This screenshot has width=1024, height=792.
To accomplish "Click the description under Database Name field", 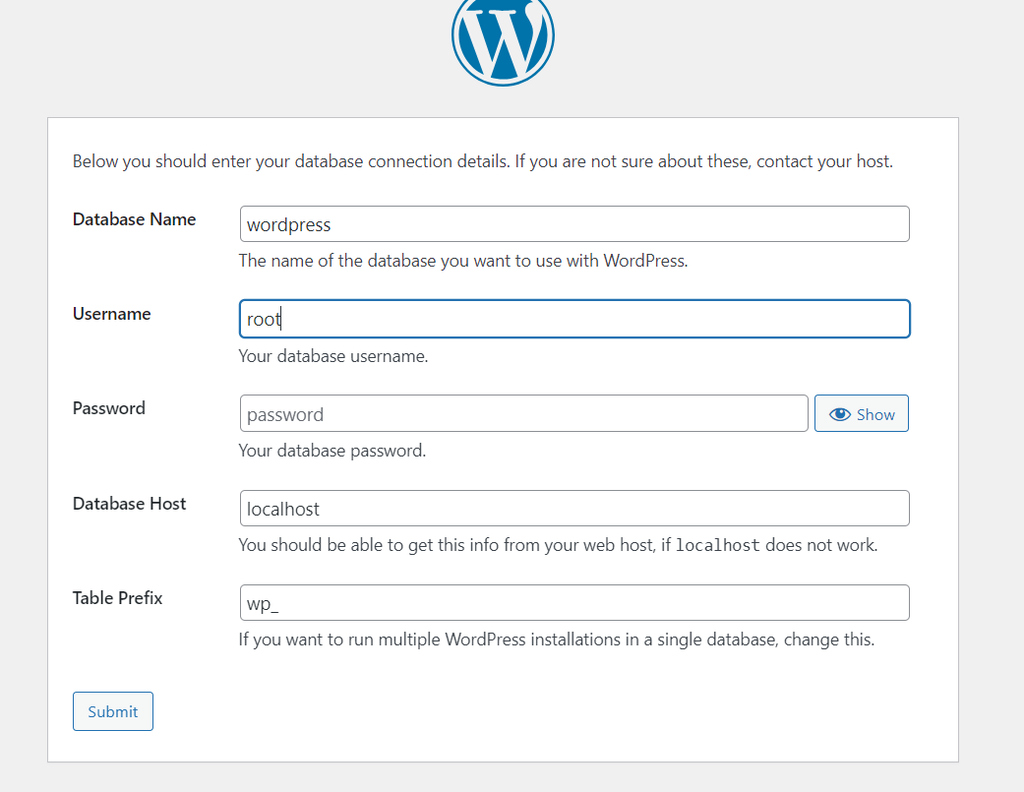I will coord(463,261).
